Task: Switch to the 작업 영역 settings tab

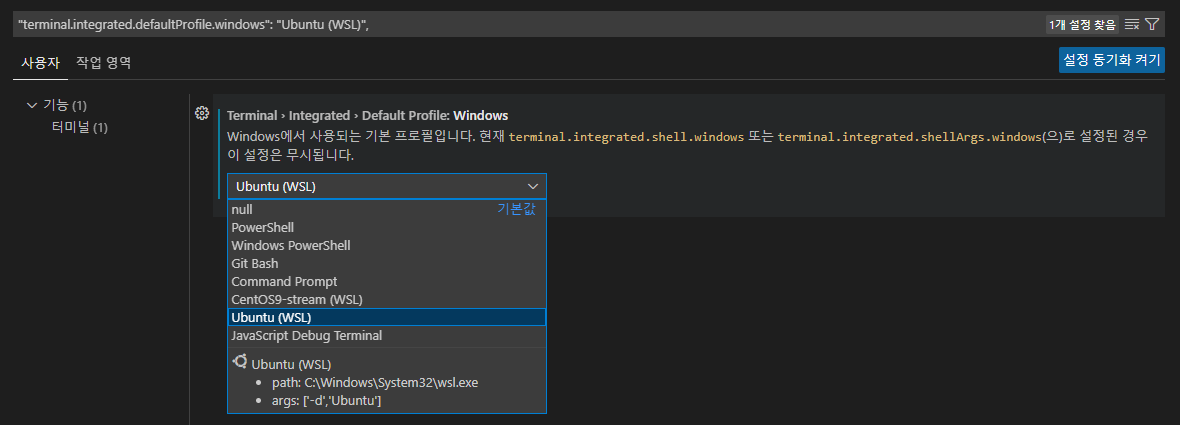Action: click(x=104, y=62)
